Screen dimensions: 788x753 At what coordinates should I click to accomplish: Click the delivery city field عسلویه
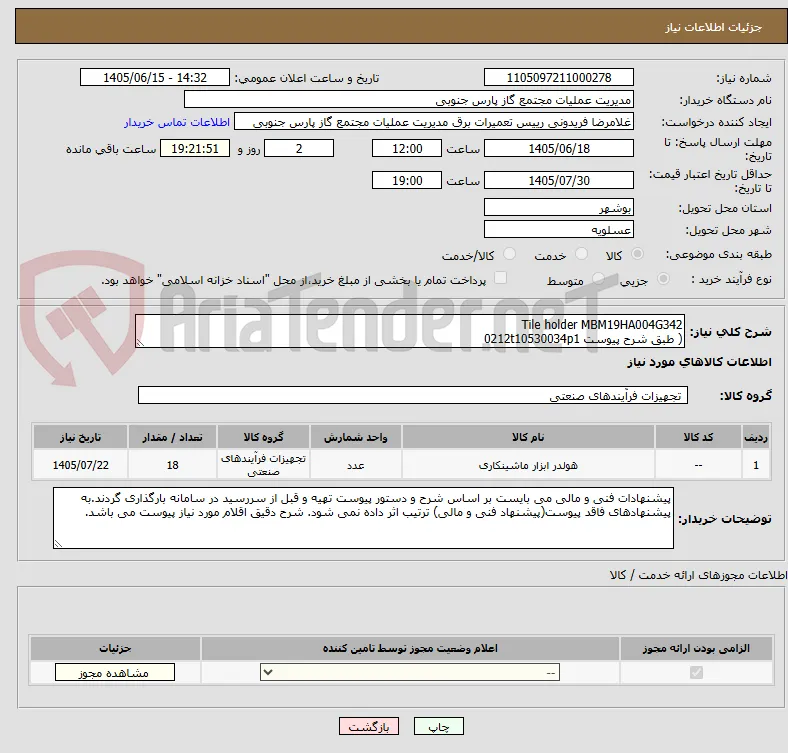pyautogui.click(x=558, y=229)
